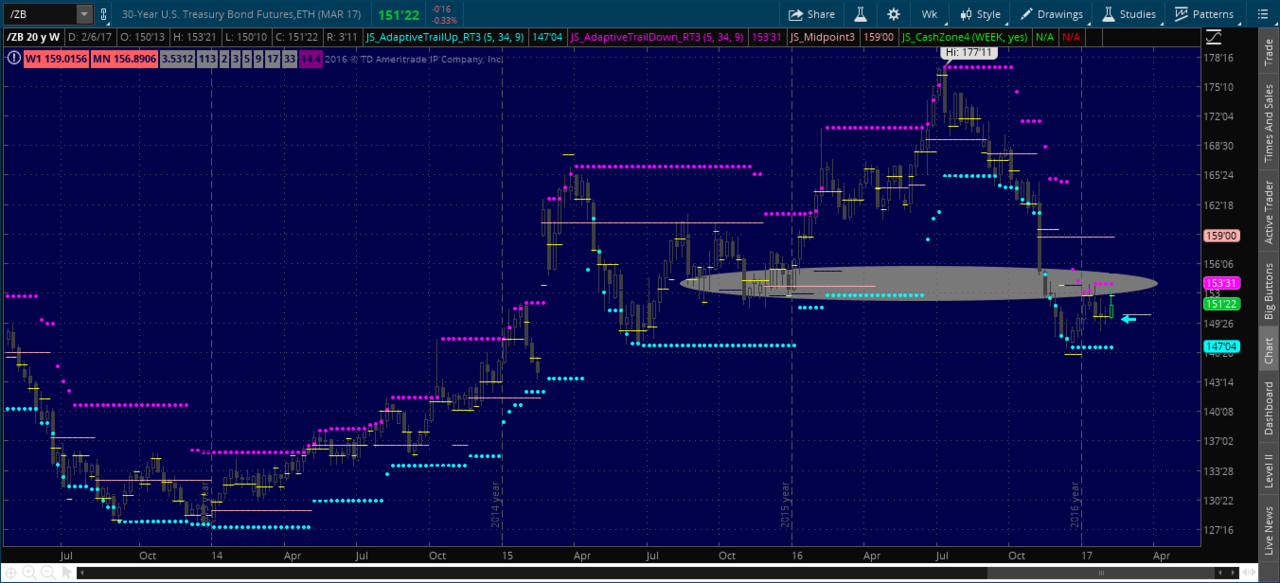Click the 159'00 price axis tag

pyautogui.click(x=1223, y=236)
